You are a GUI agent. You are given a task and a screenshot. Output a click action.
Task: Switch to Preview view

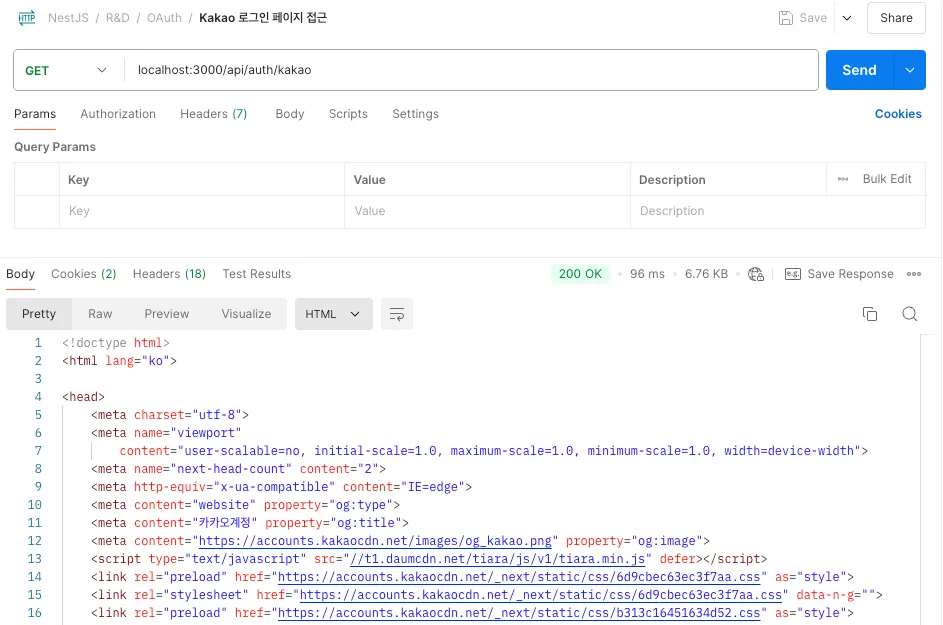[167, 314]
